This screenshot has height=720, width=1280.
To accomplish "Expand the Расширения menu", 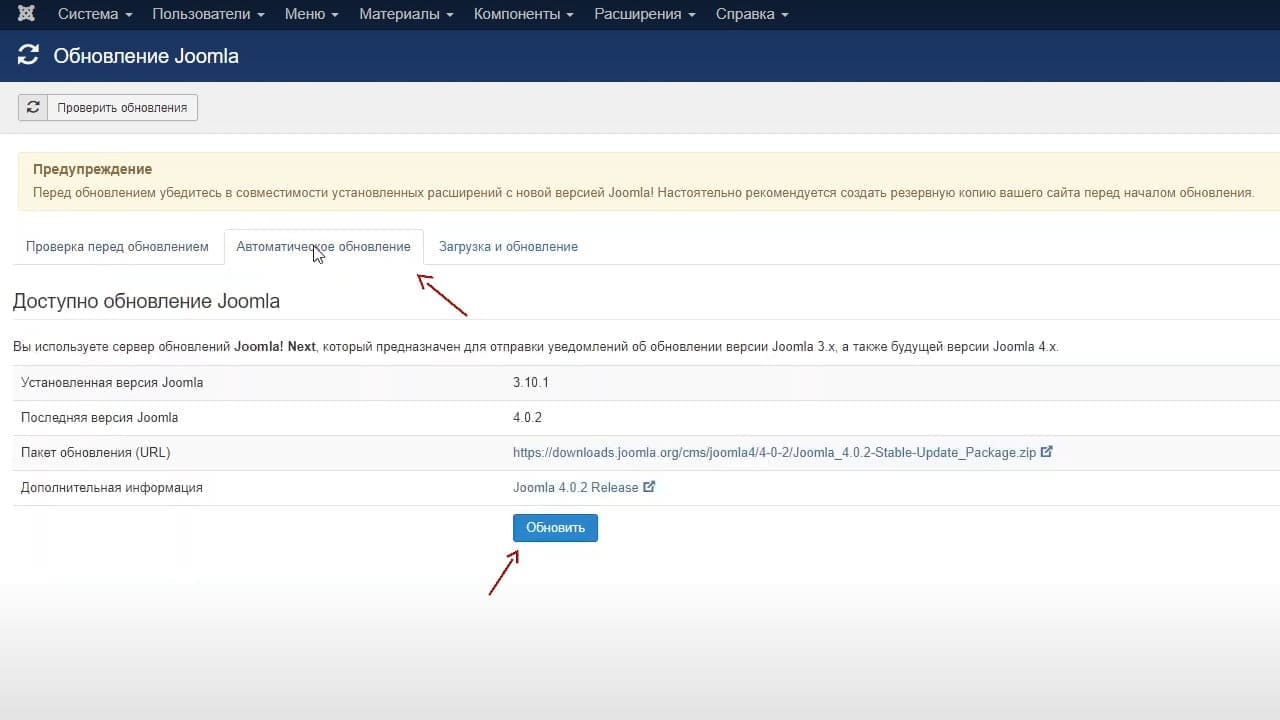I will 645,14.
